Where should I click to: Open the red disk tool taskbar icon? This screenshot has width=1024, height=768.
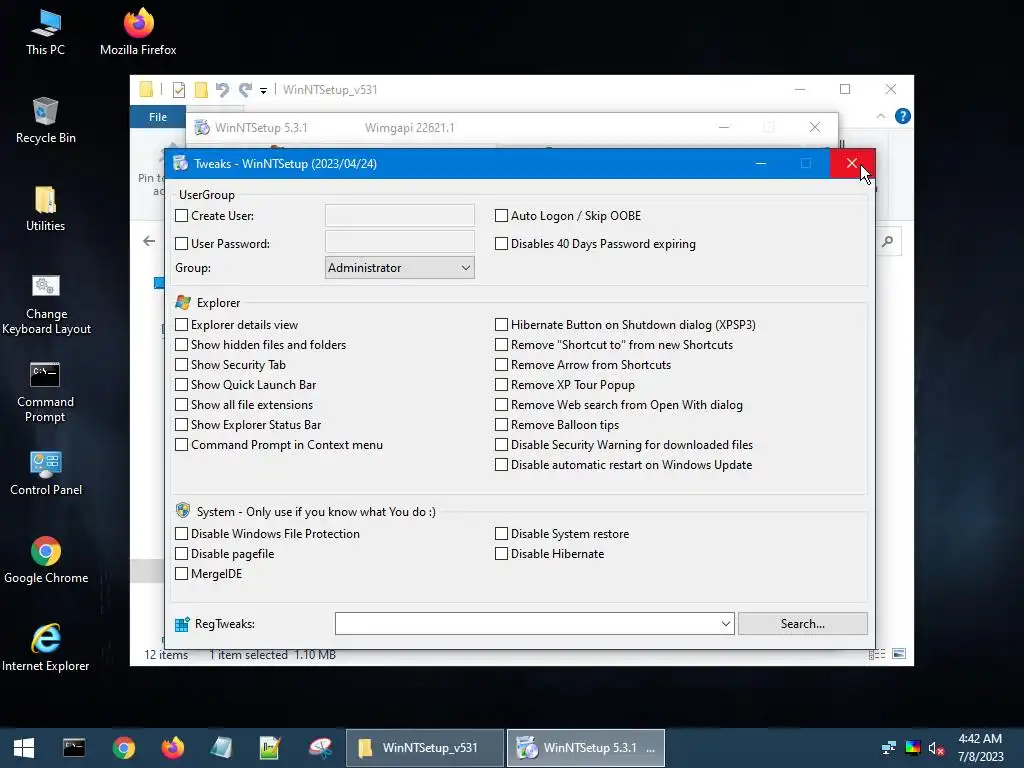321,748
